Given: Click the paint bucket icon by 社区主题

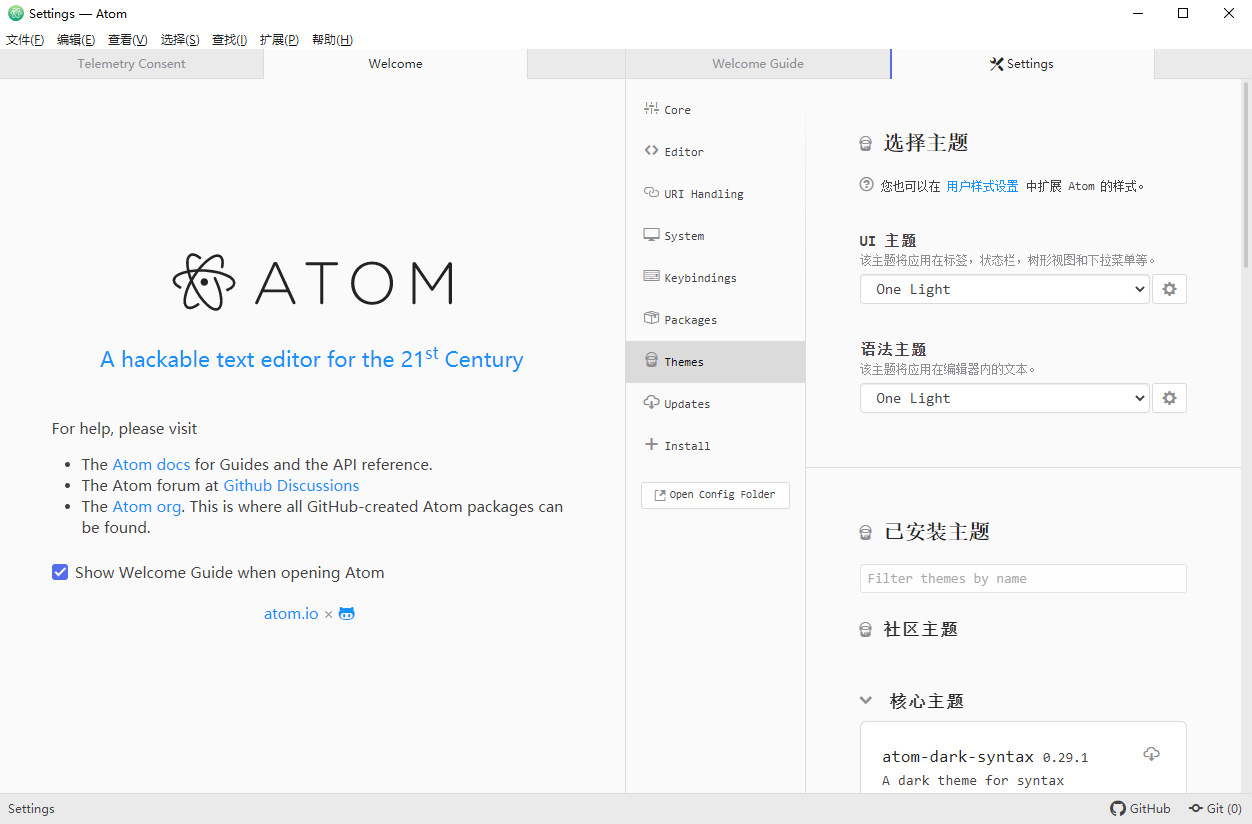Looking at the screenshot, I should coord(866,630).
